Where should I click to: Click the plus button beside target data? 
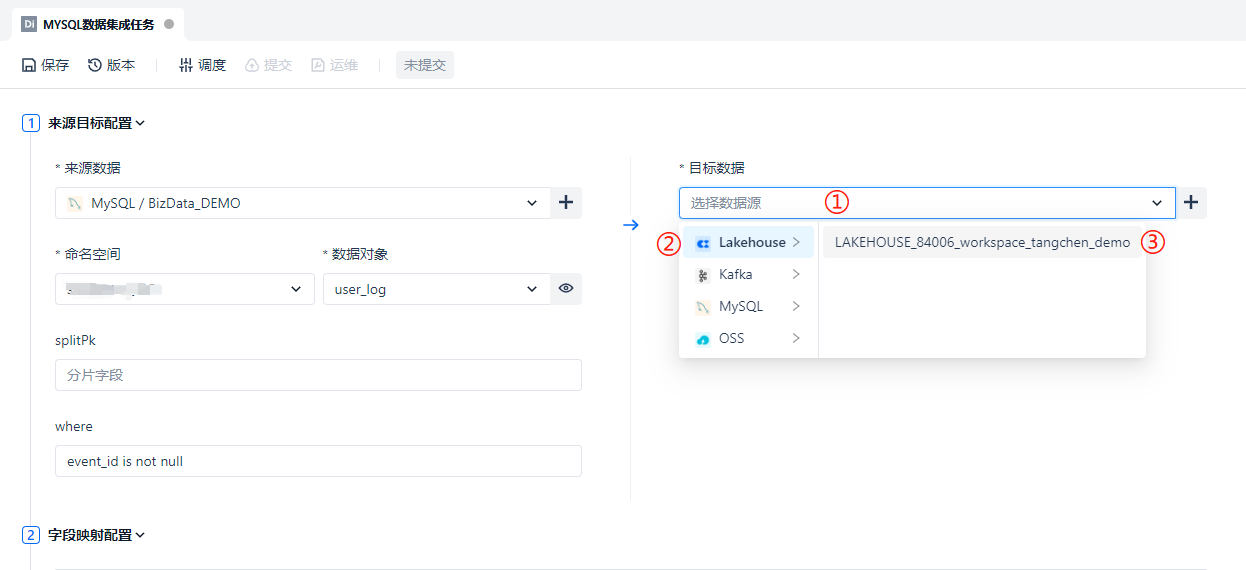1190,203
